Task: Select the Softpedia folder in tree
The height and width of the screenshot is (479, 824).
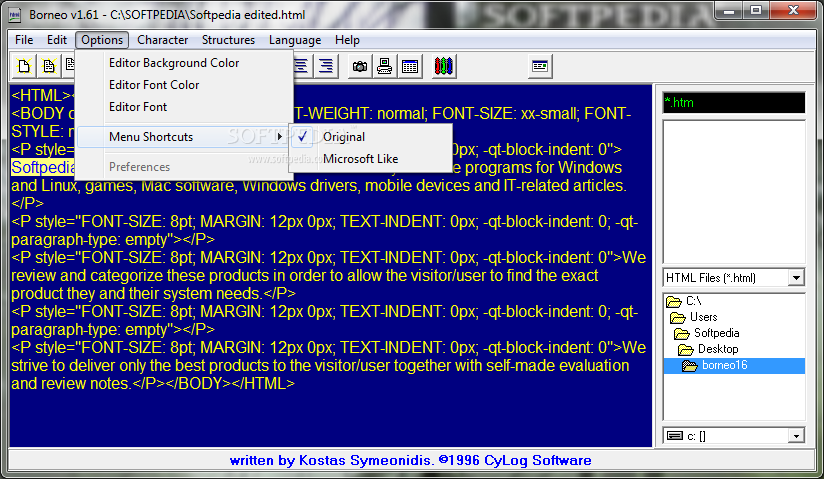Action: pyautogui.click(x=707, y=333)
